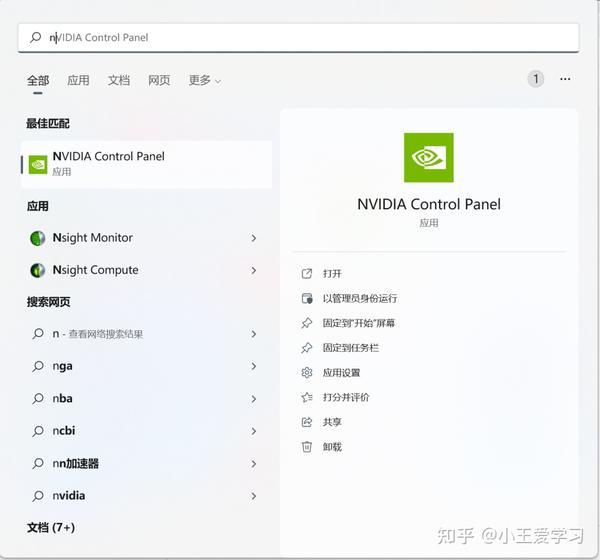Click the search icon beside 'n - 查看网络搜索结果'
Screen dimensions: 600x560
38,334
